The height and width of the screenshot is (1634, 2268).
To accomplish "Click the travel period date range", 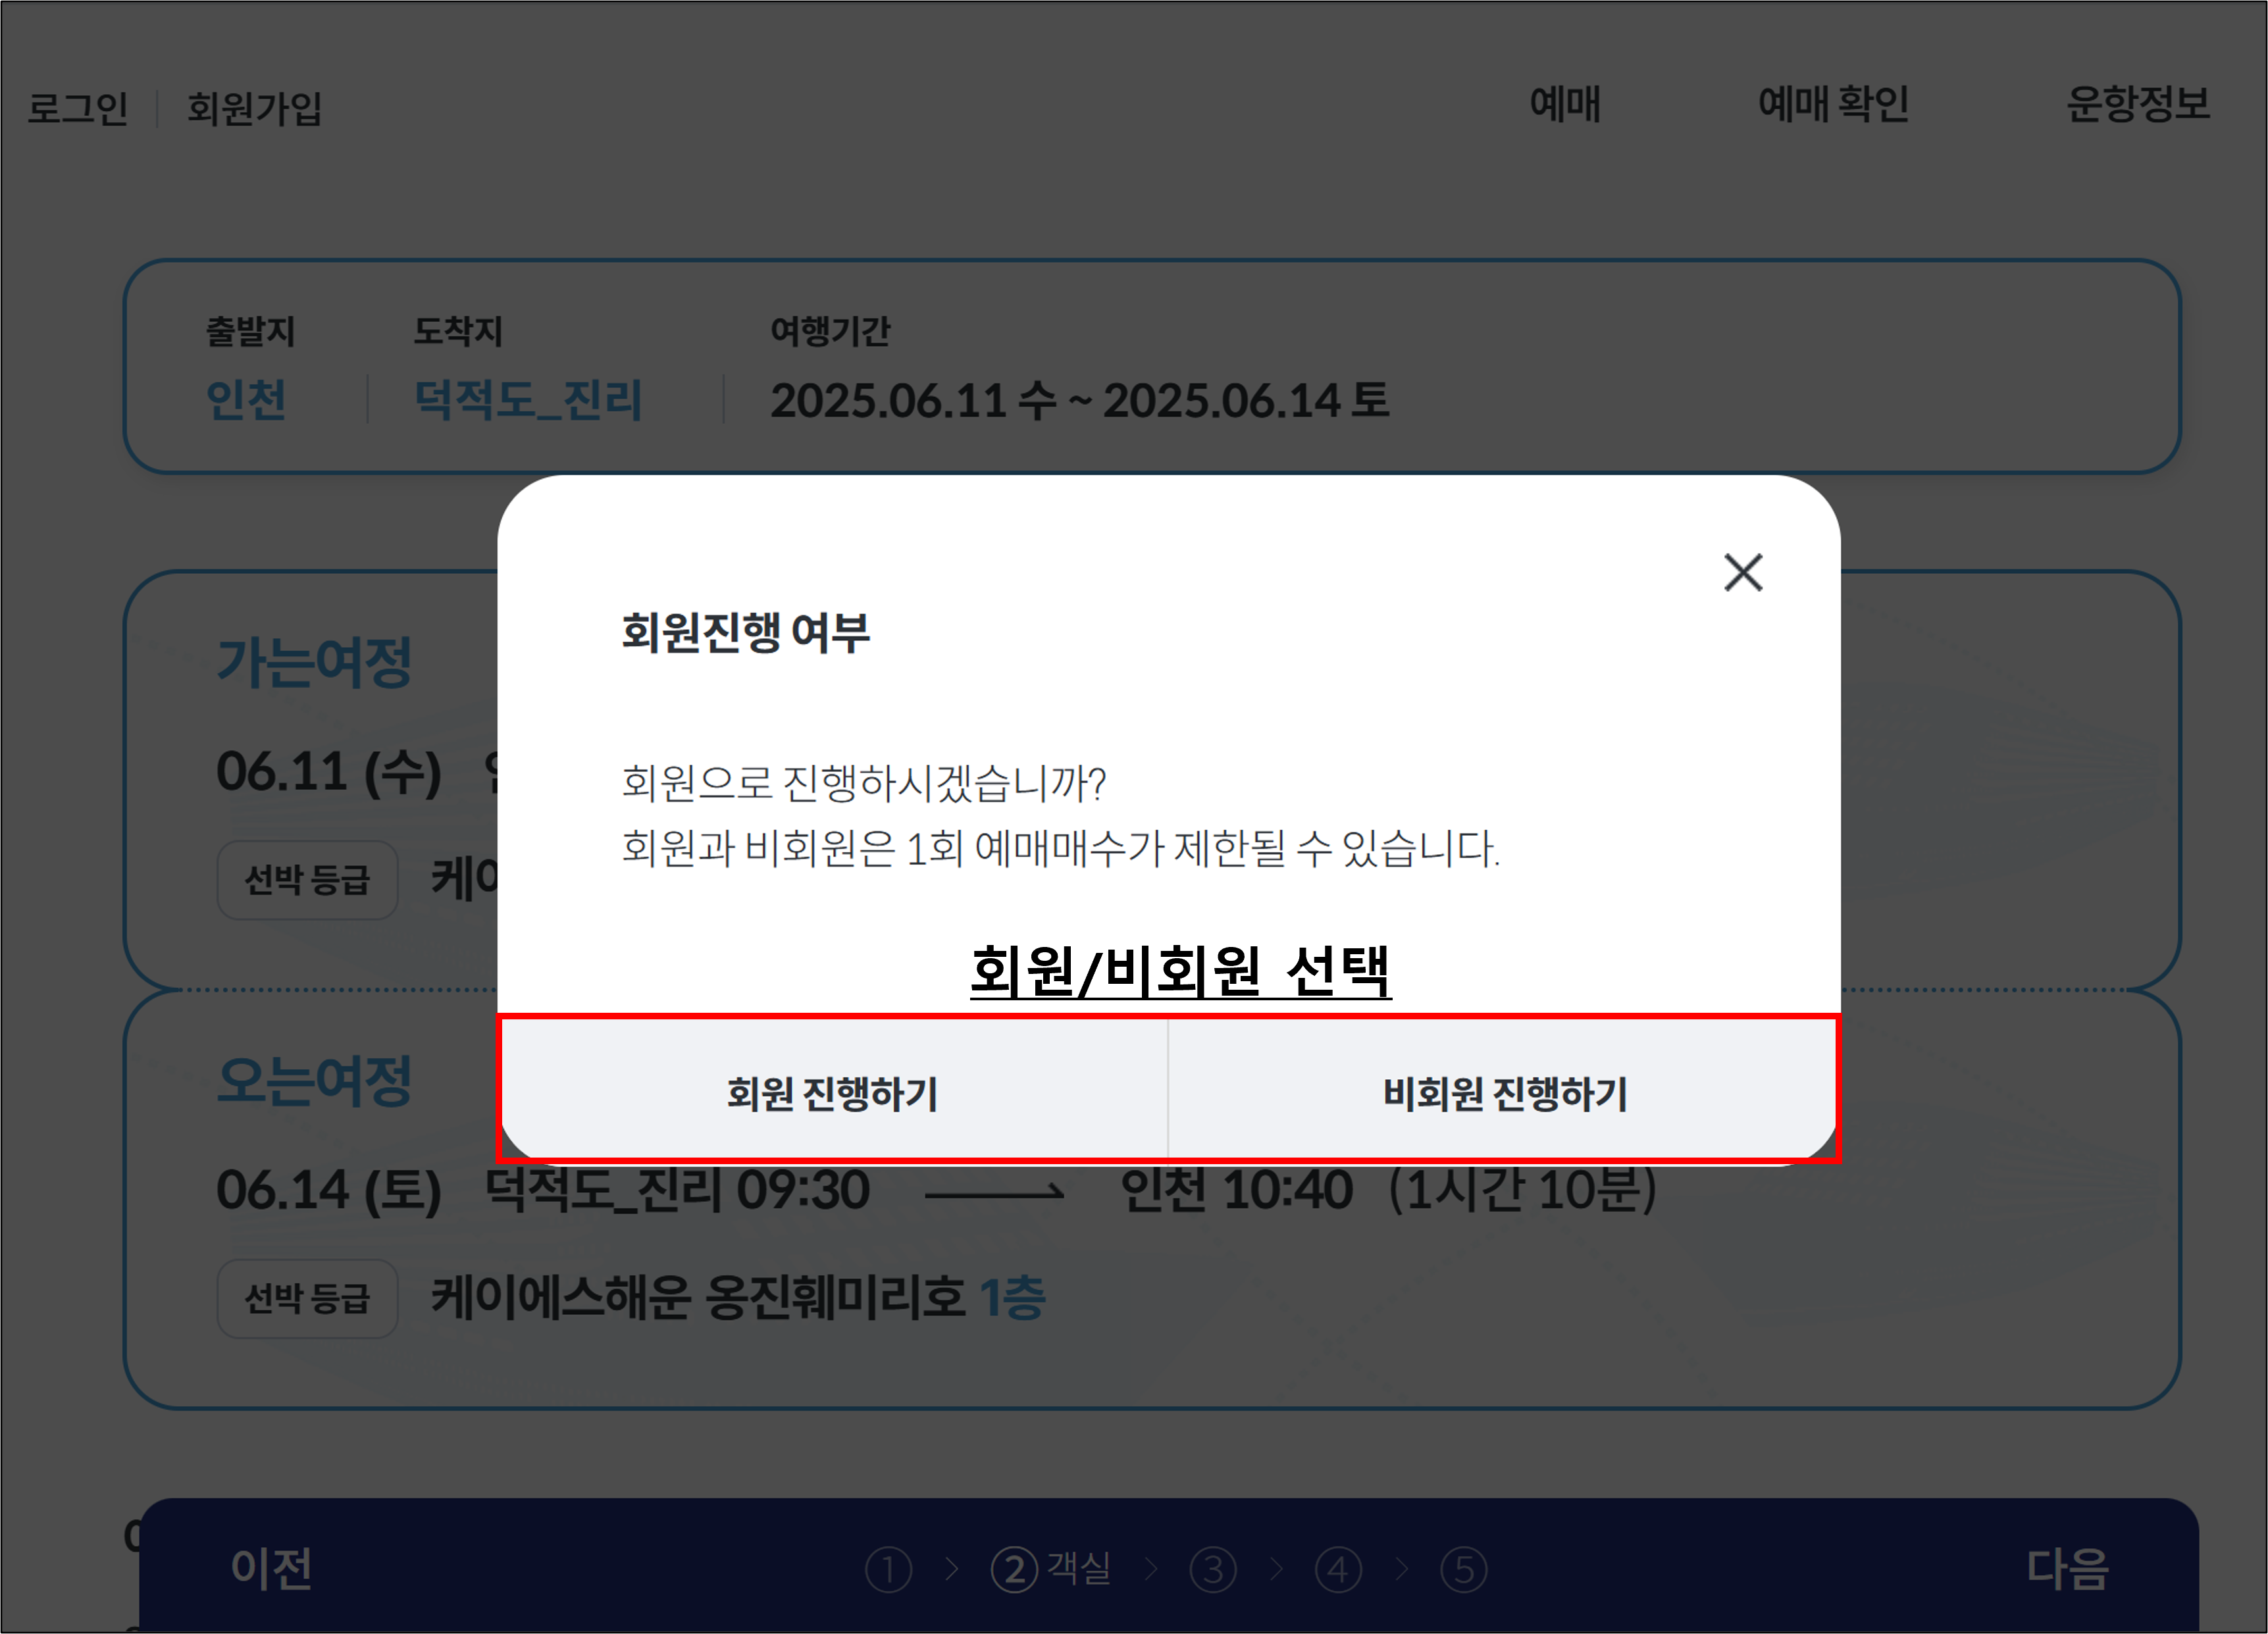I will [1079, 401].
